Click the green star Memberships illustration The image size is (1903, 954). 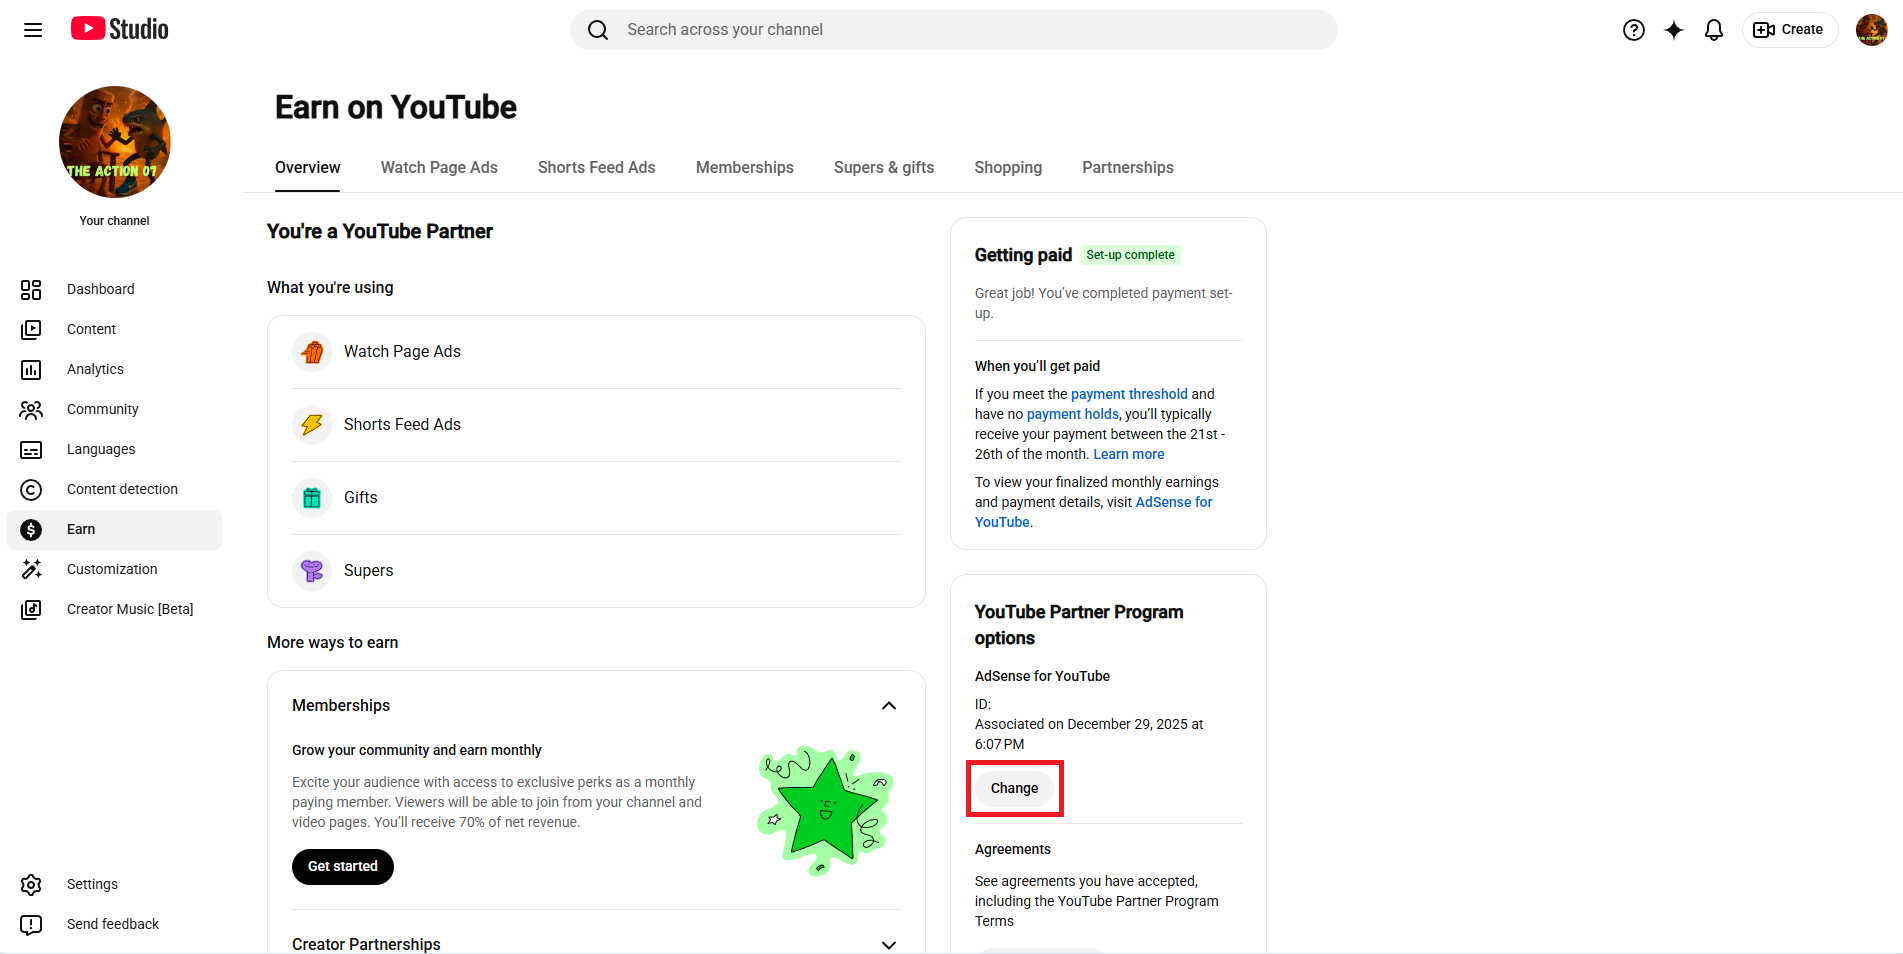825,811
